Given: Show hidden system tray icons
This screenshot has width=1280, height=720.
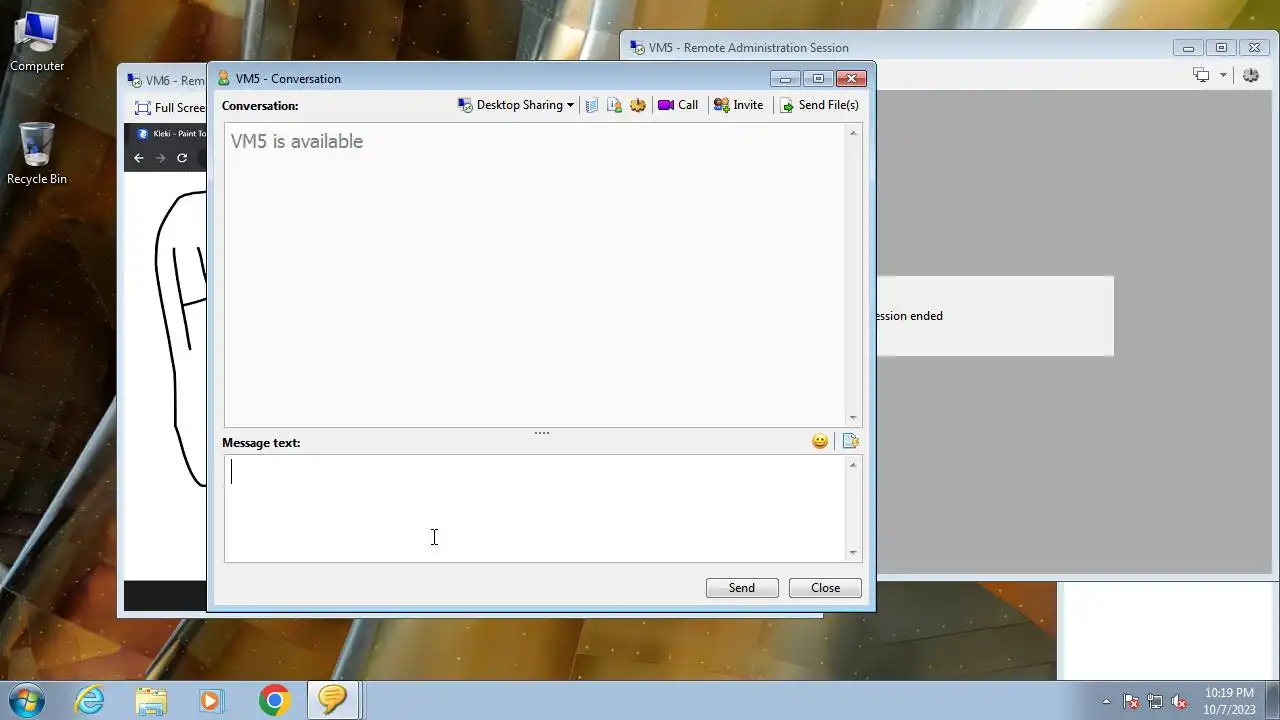Looking at the screenshot, I should (1106, 702).
